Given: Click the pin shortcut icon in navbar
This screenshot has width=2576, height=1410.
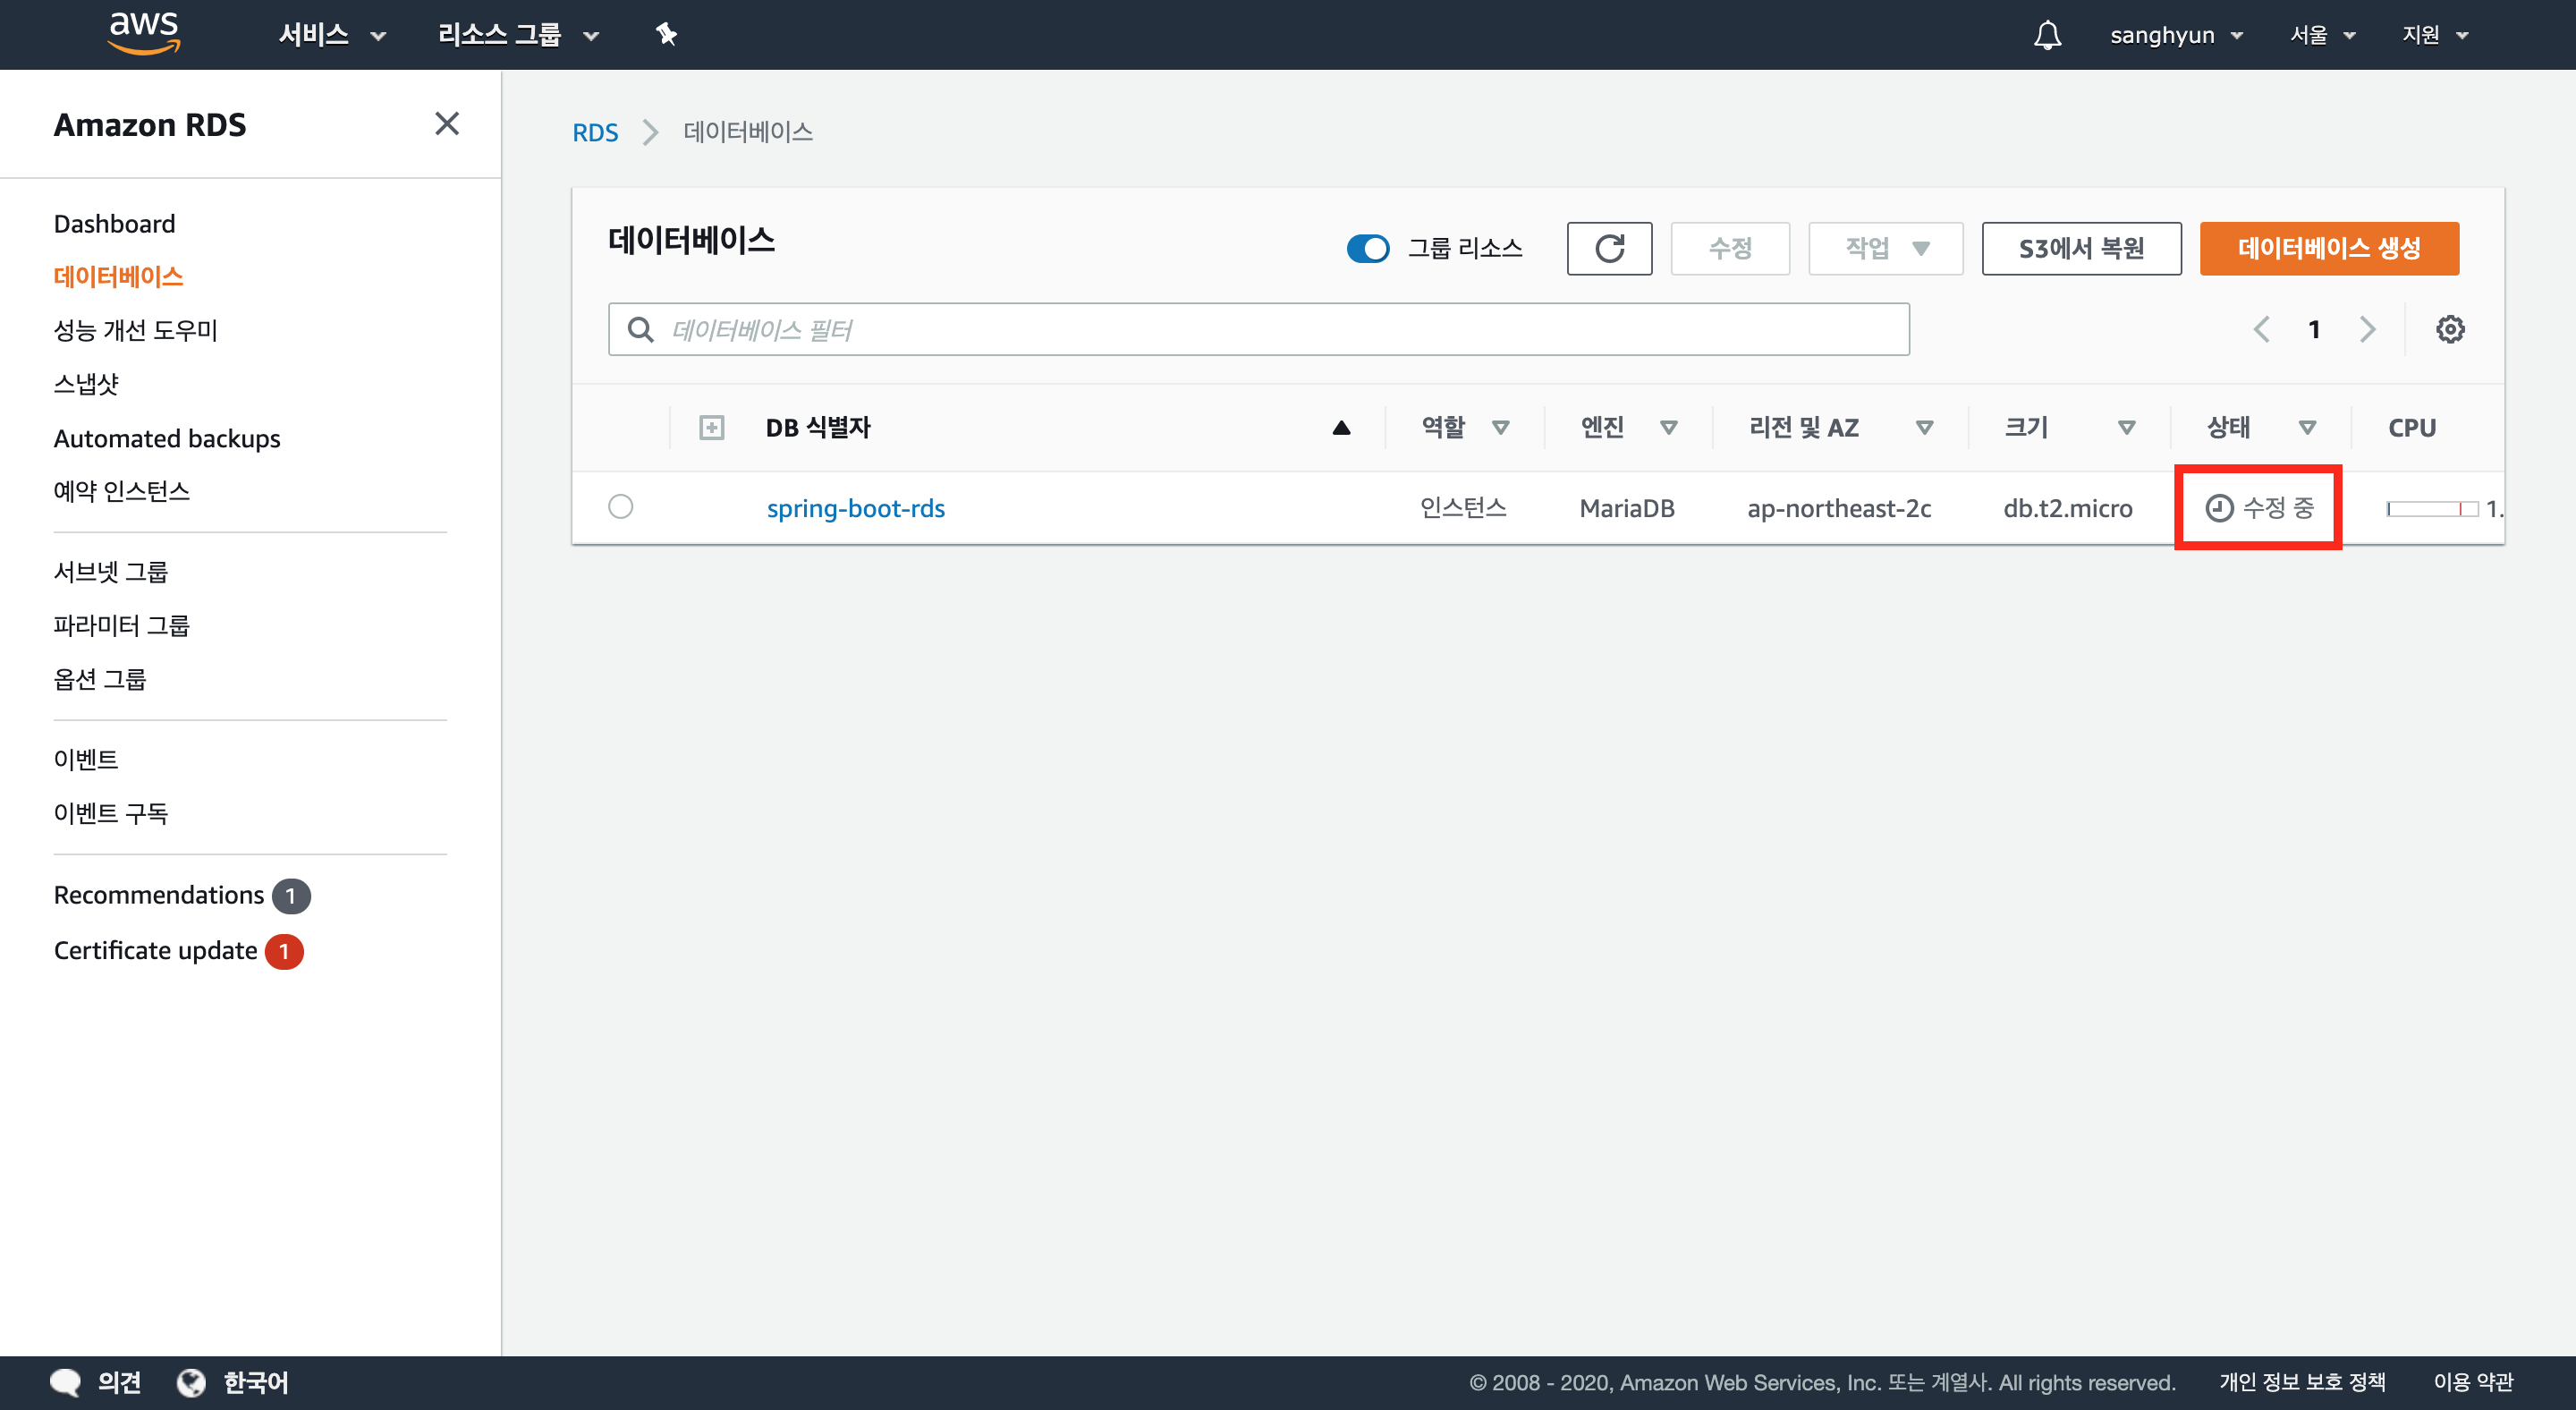Looking at the screenshot, I should tap(666, 35).
